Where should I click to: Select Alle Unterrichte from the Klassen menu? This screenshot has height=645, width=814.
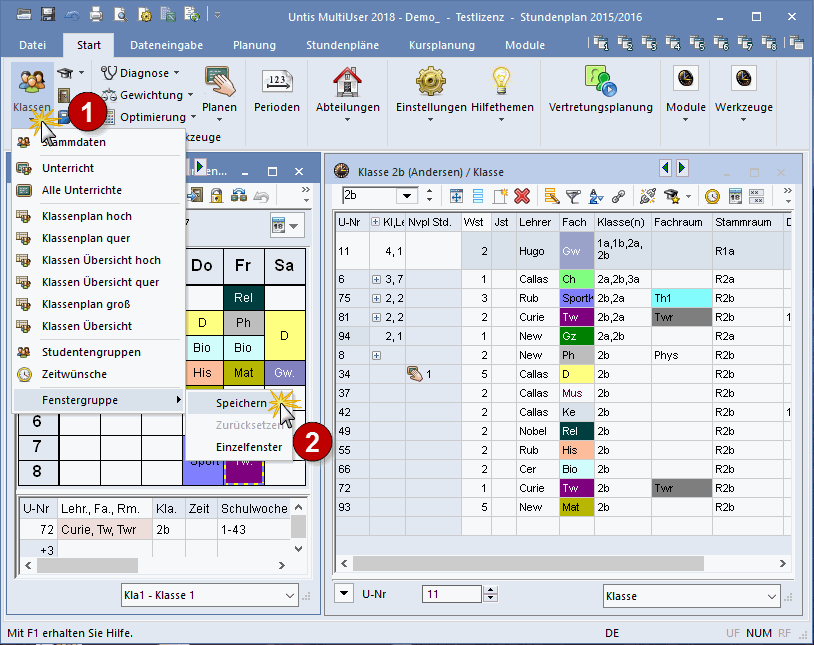coord(98,190)
